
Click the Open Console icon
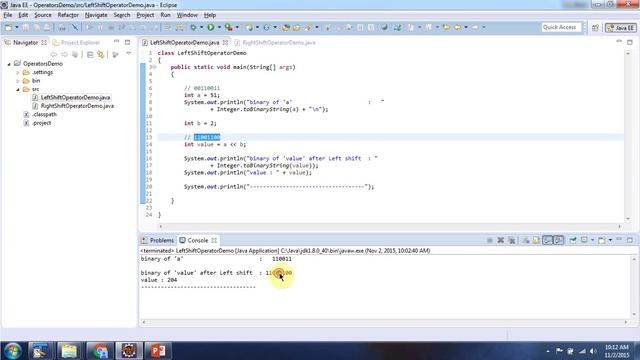pos(602,240)
